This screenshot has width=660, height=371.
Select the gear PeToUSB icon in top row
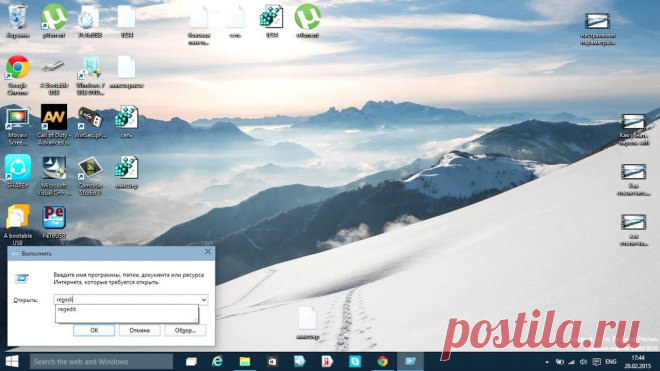pyautogui.click(x=90, y=21)
